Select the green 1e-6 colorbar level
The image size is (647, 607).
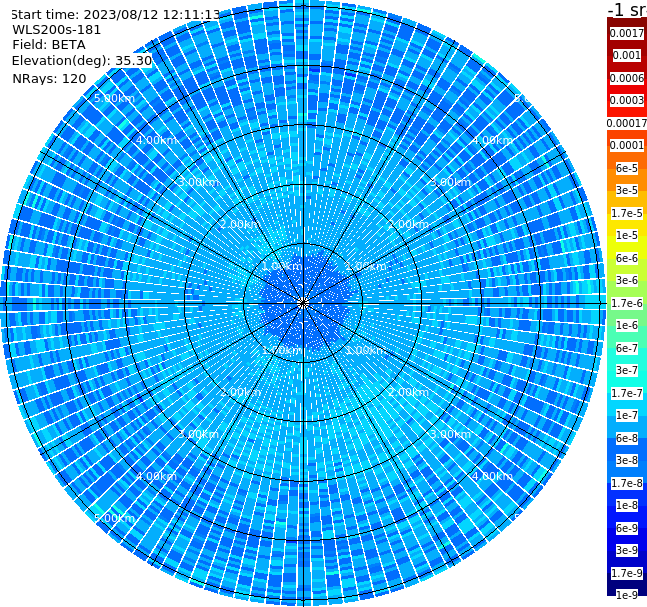click(x=627, y=326)
